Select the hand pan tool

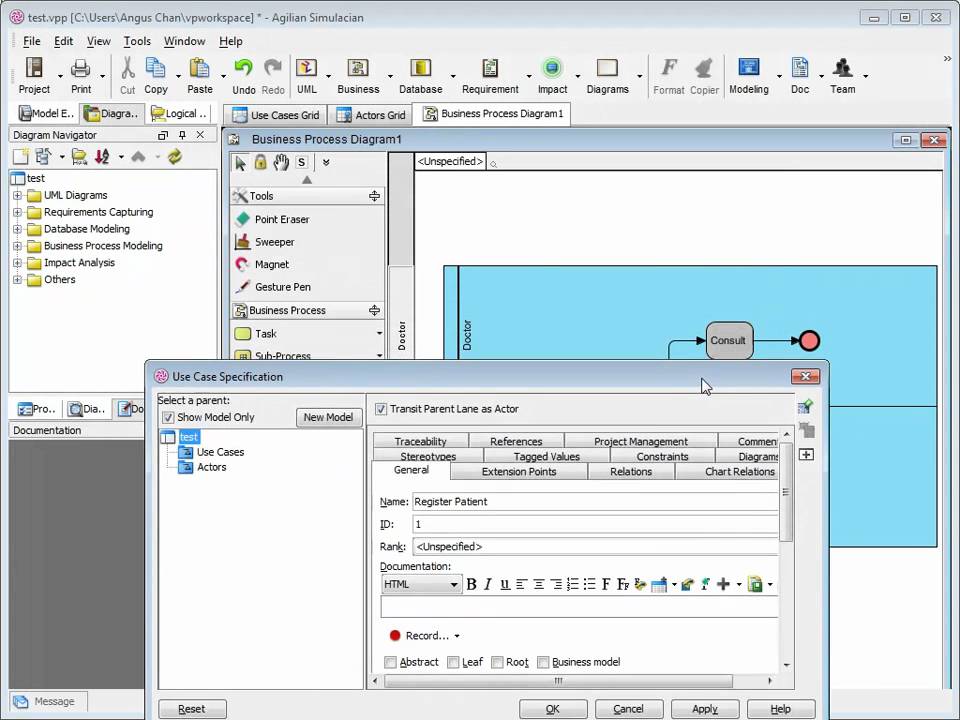pos(281,162)
